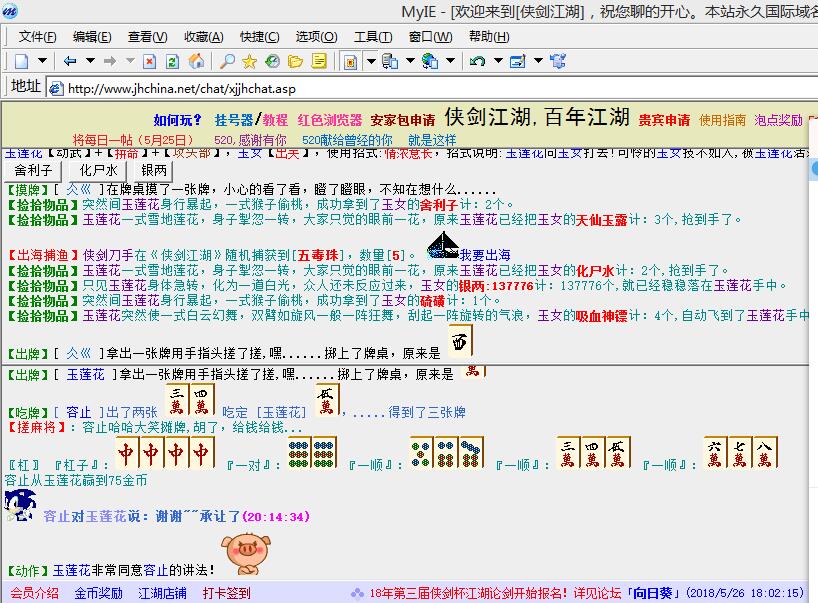Open dropdown next to page-filter button
The height and width of the screenshot is (603, 818).
[370, 61]
